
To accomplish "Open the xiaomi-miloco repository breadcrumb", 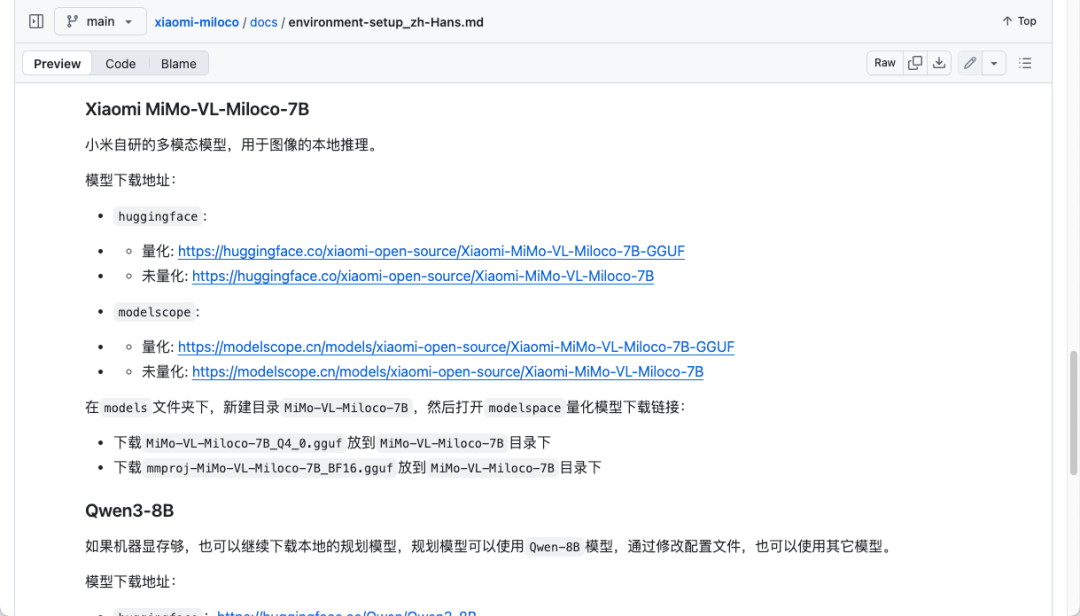I will coord(194,21).
